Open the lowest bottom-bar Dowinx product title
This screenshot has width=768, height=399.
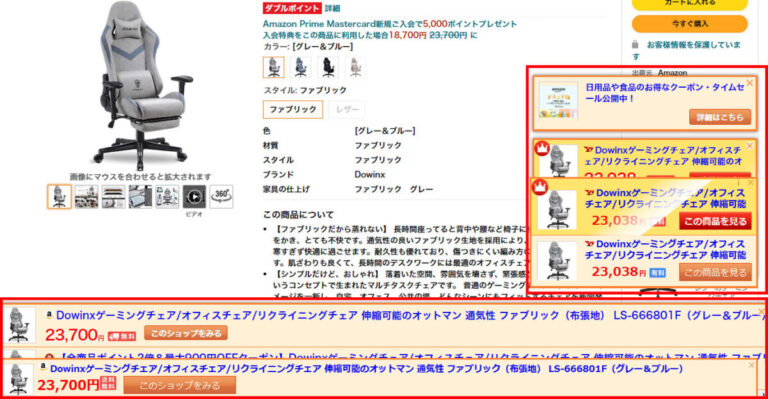pos(366,369)
